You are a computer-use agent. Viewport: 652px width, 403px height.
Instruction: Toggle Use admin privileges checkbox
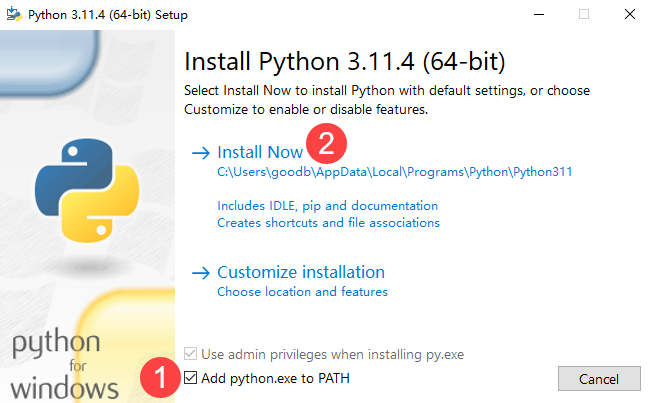tap(190, 354)
